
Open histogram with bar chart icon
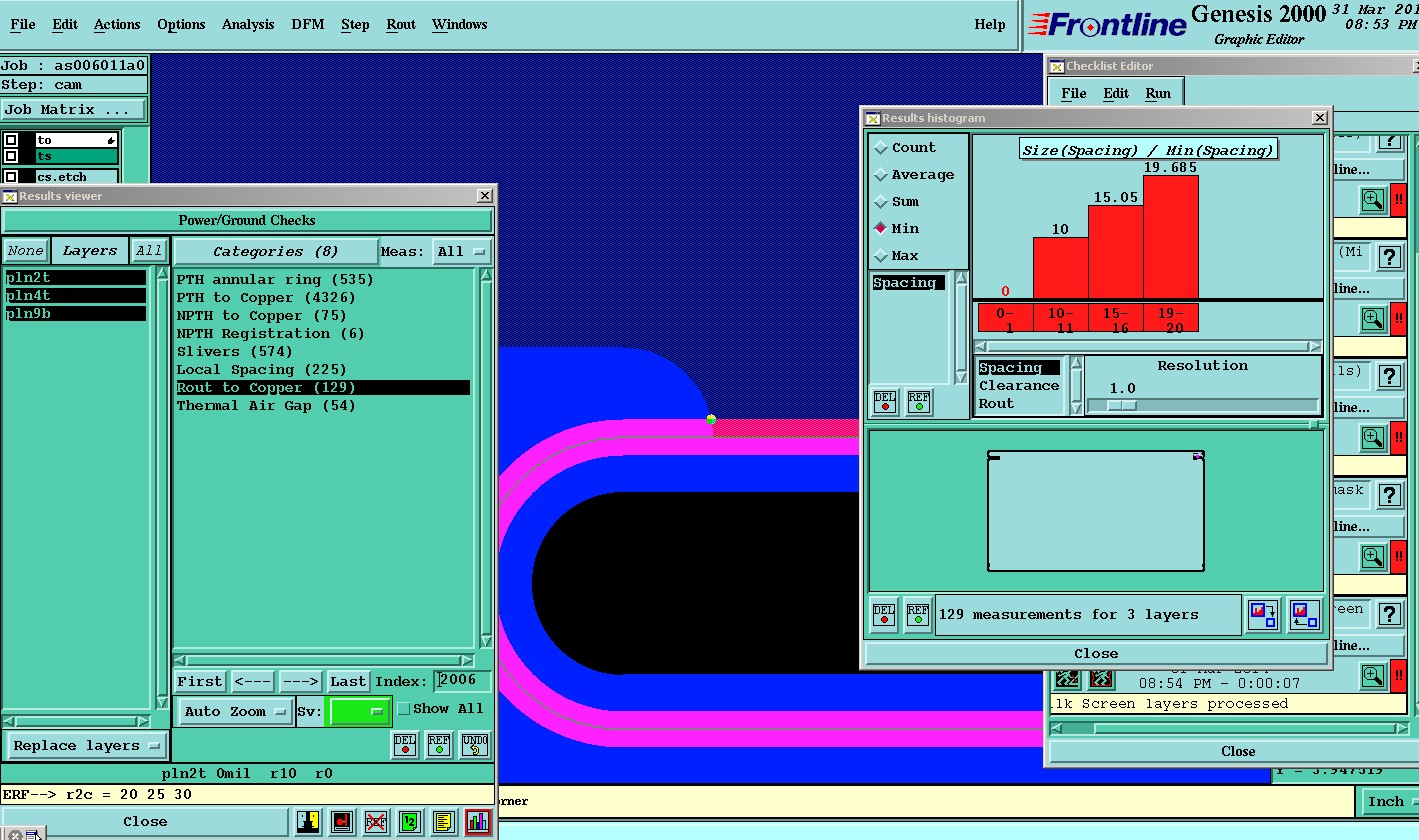tap(478, 822)
